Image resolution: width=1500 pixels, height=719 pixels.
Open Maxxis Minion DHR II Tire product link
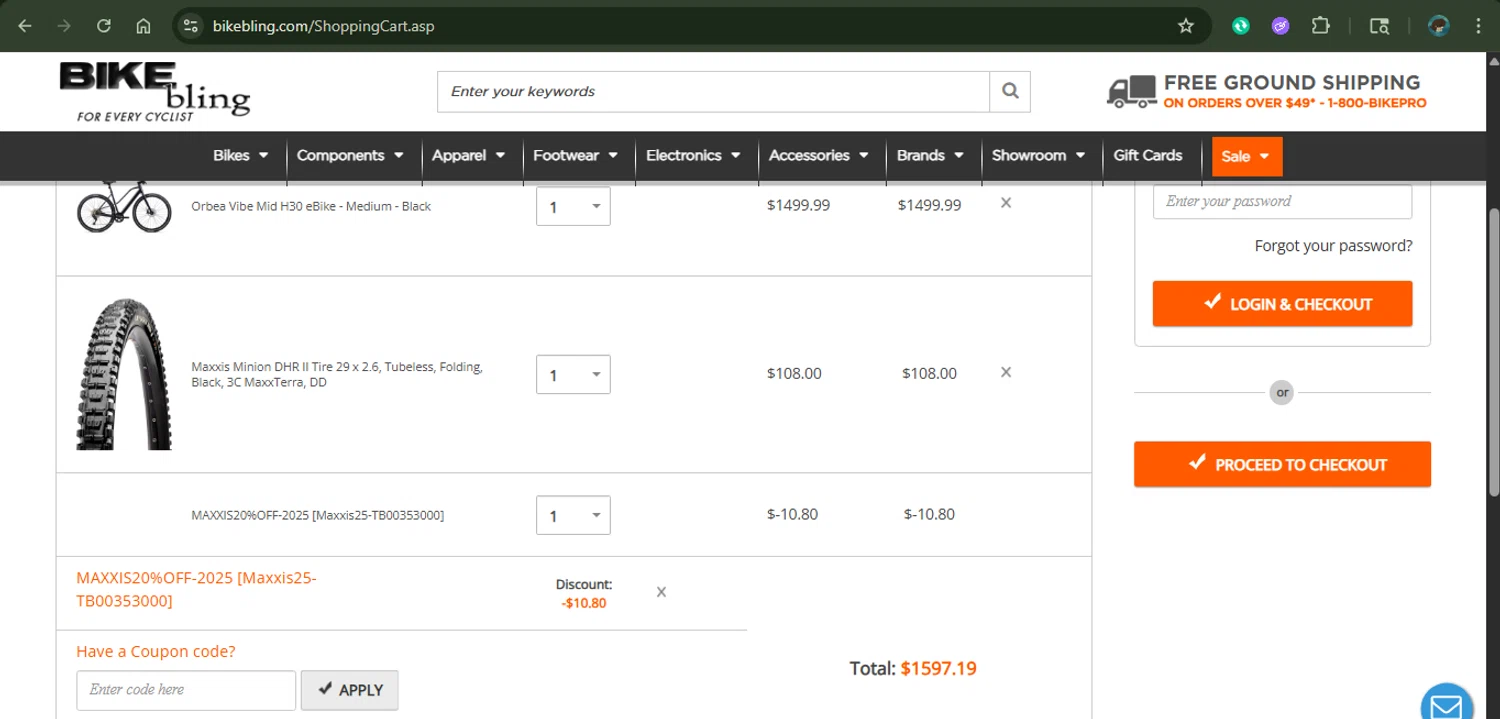(337, 375)
